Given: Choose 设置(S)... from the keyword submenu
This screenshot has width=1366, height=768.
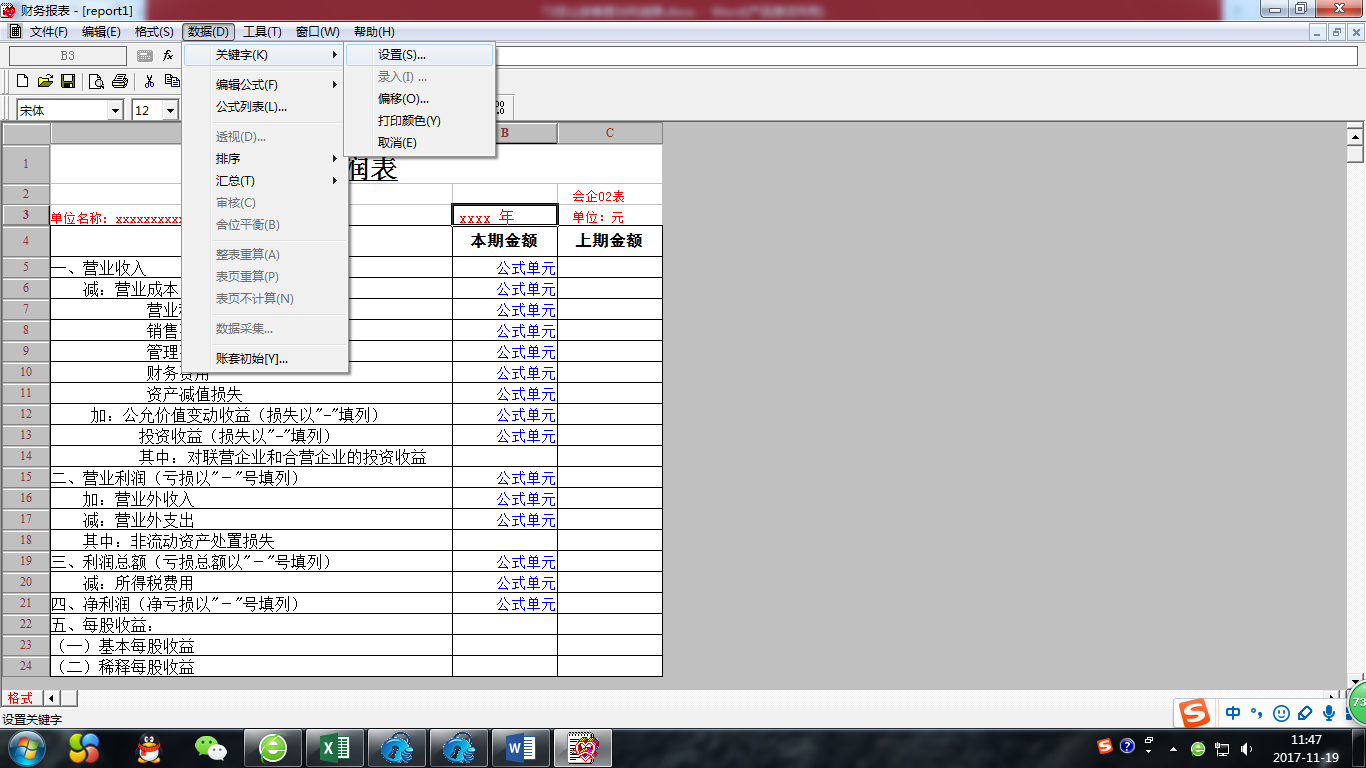Looking at the screenshot, I should 420,55.
